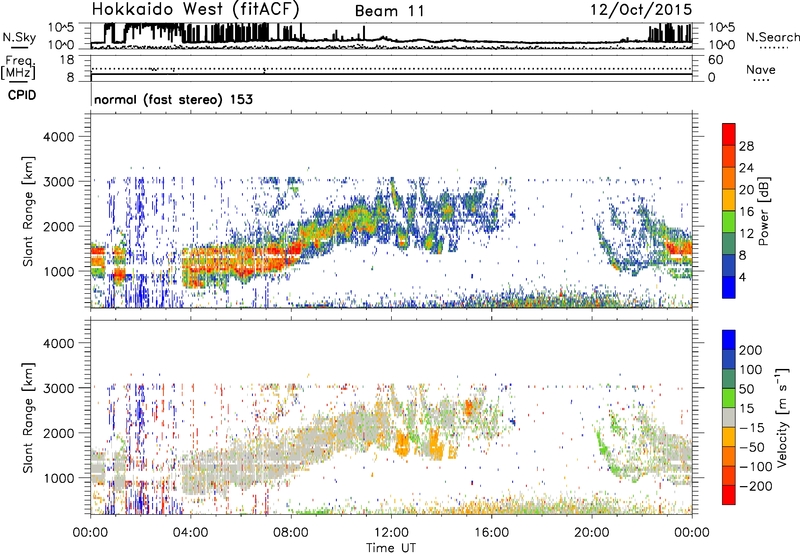Viewport: 800px width, 554px height.
Task: Click the '04:00' time axis label
Action: (x=191, y=533)
